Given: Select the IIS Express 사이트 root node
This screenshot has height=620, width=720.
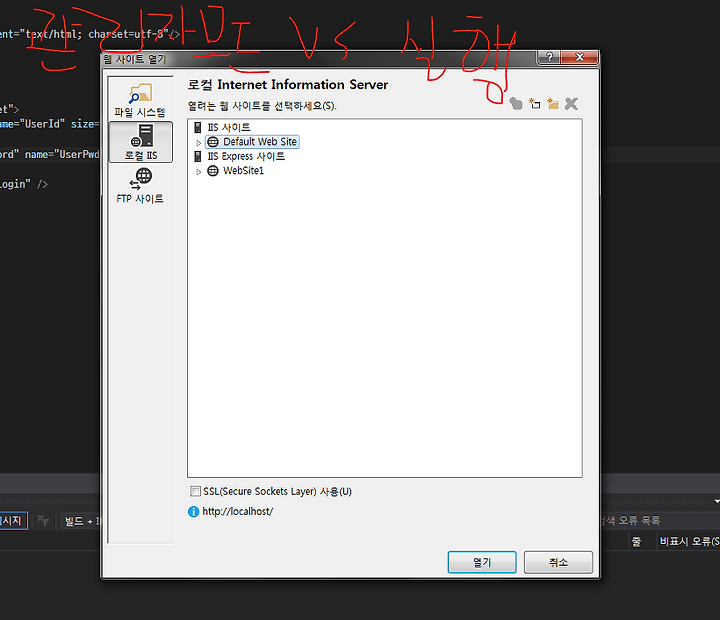Looking at the screenshot, I should [x=239, y=157].
